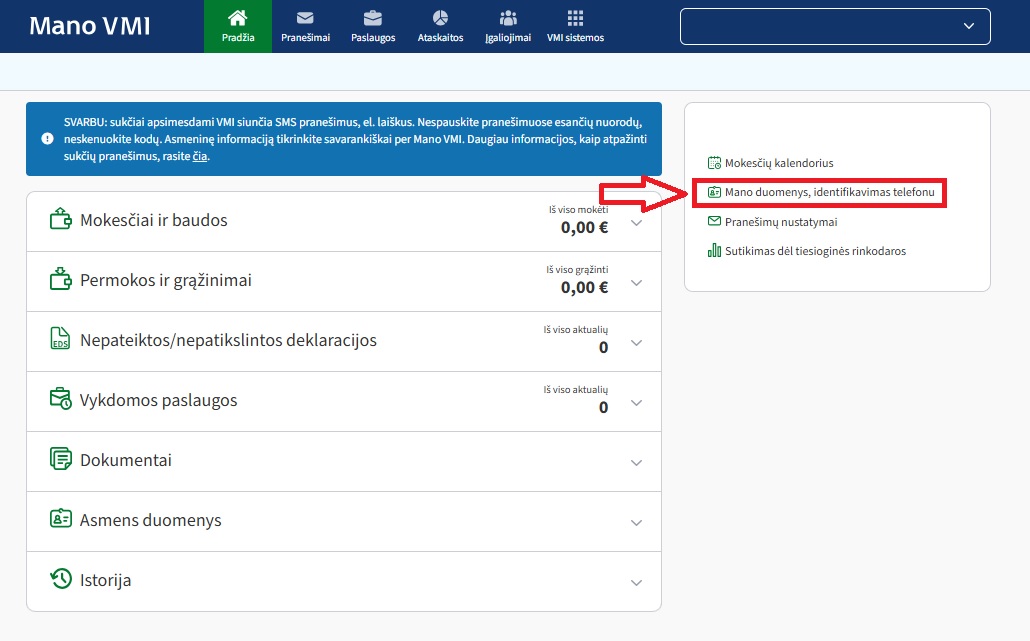Click the EDS declarations document icon
Image resolution: width=1030 pixels, height=641 pixels.
coord(60,340)
